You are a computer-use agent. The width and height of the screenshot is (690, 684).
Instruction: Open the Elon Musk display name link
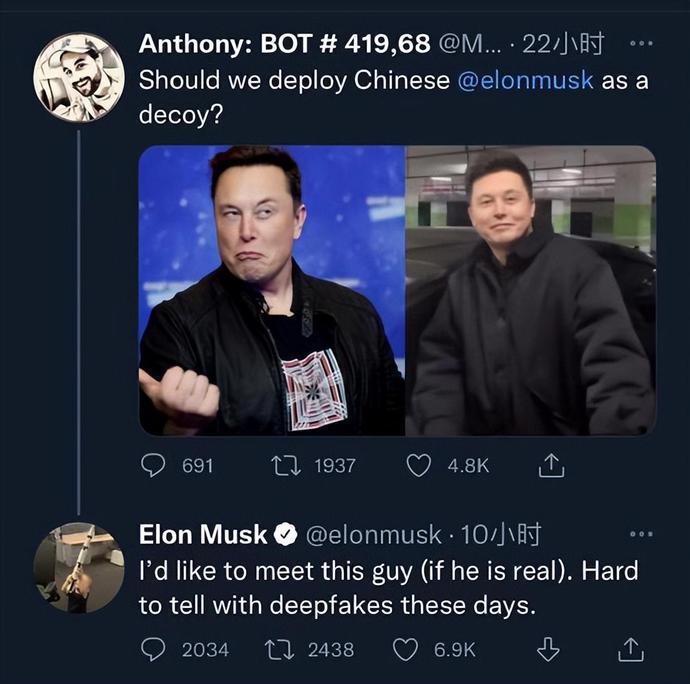[x=202, y=535]
